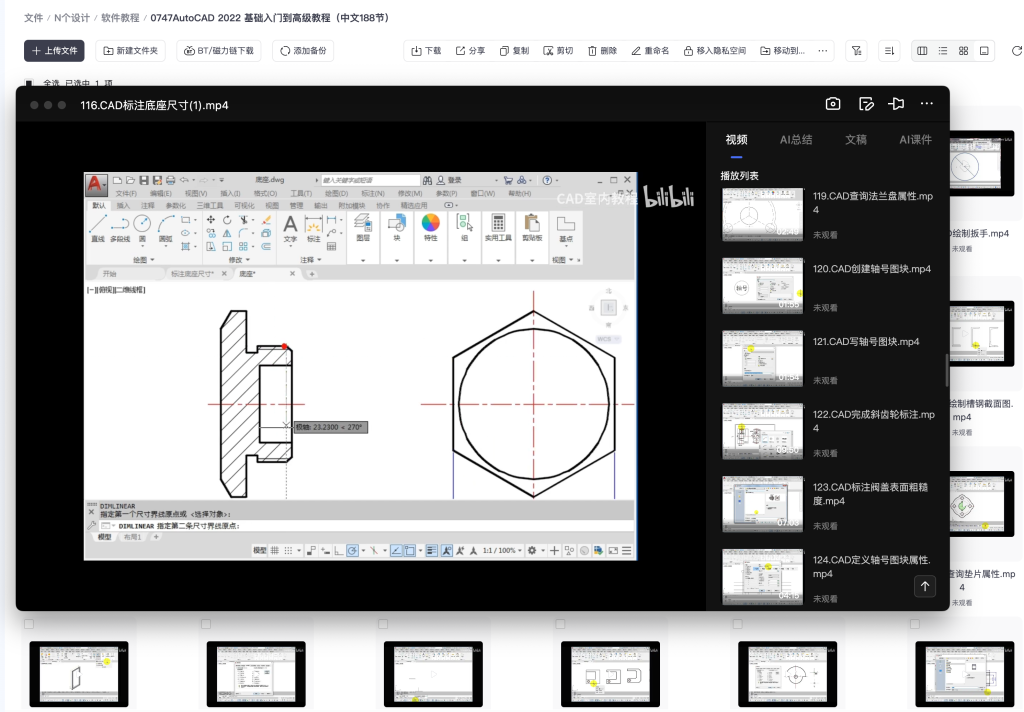Navigate to the N个设计 breadcrumb folder

pos(72,18)
